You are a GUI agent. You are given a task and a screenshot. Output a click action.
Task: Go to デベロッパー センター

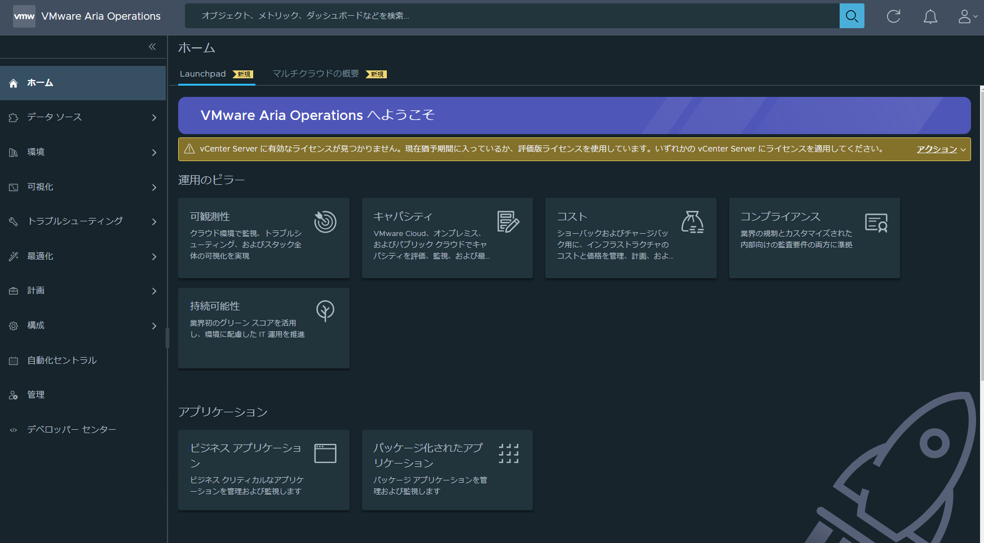(x=71, y=430)
